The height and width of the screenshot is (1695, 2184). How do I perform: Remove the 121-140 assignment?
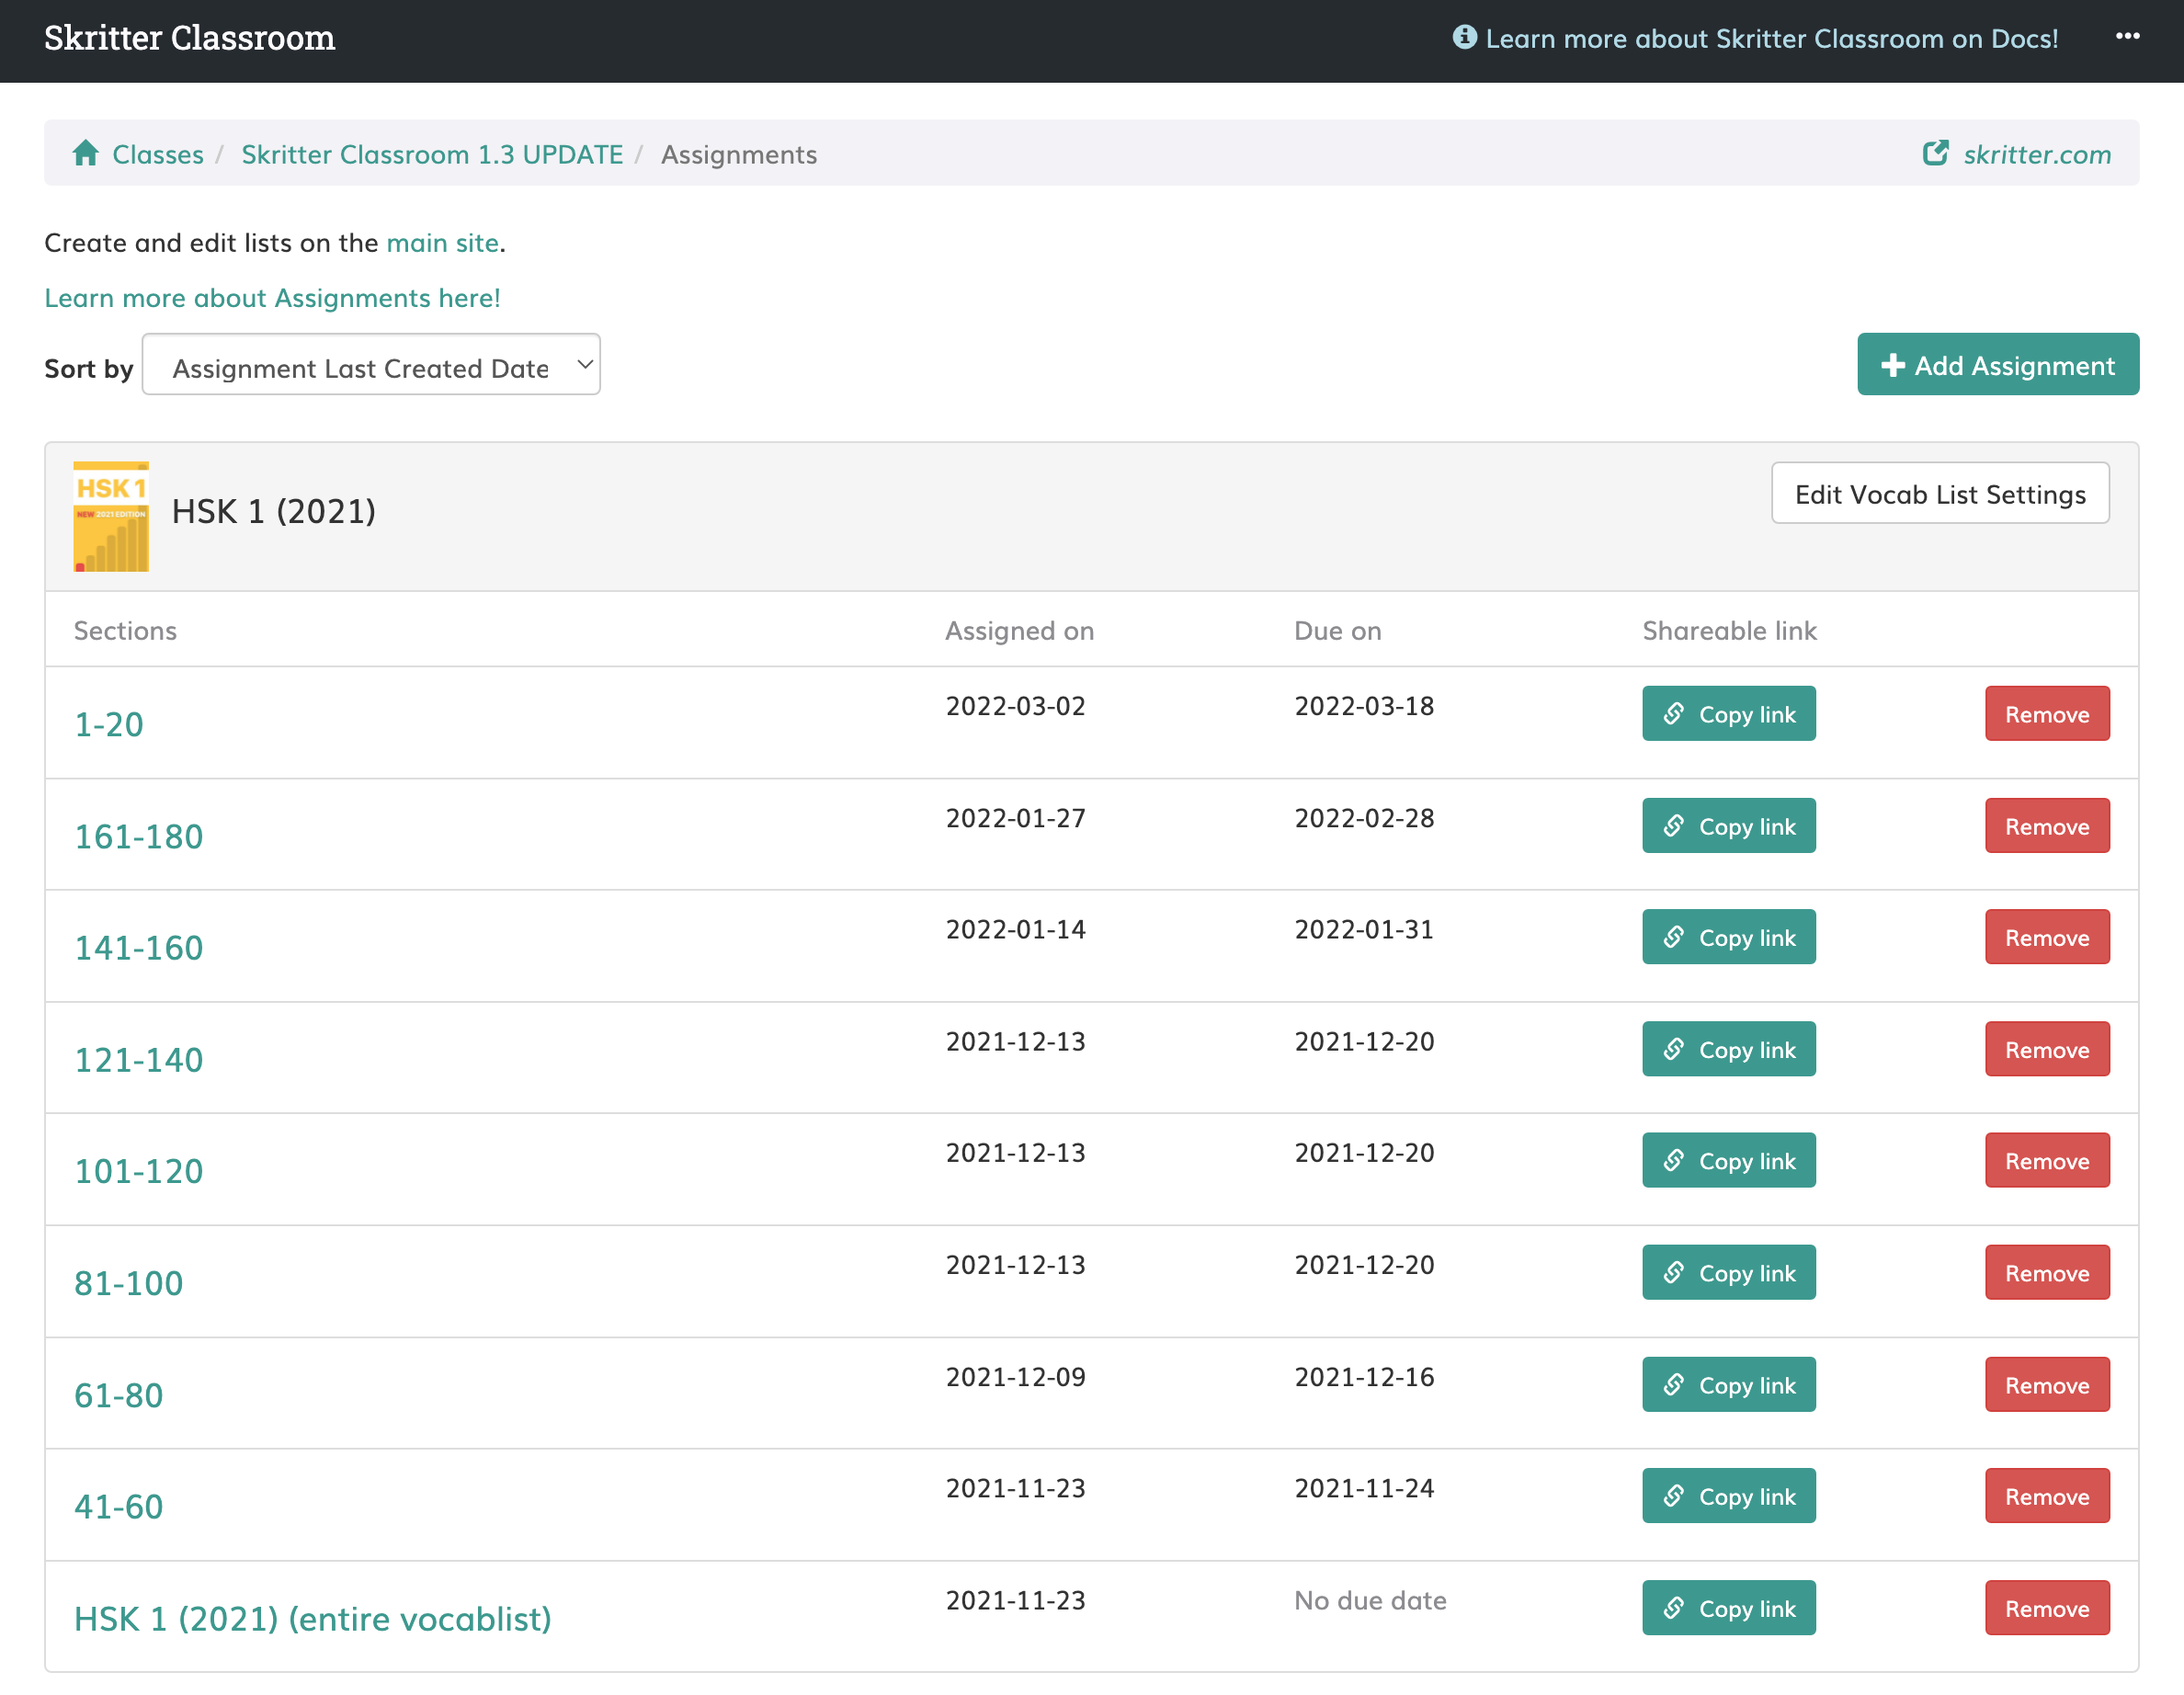[2047, 1048]
